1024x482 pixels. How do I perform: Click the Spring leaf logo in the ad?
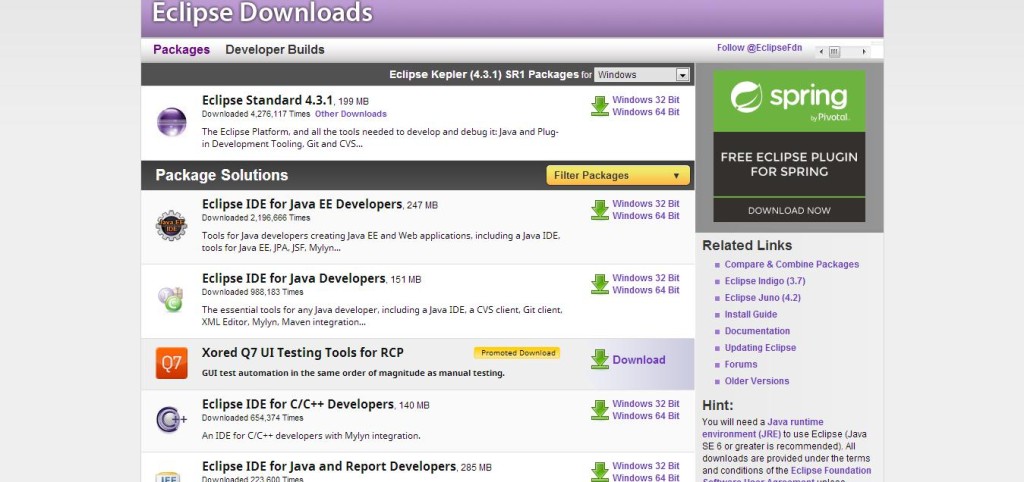746,97
